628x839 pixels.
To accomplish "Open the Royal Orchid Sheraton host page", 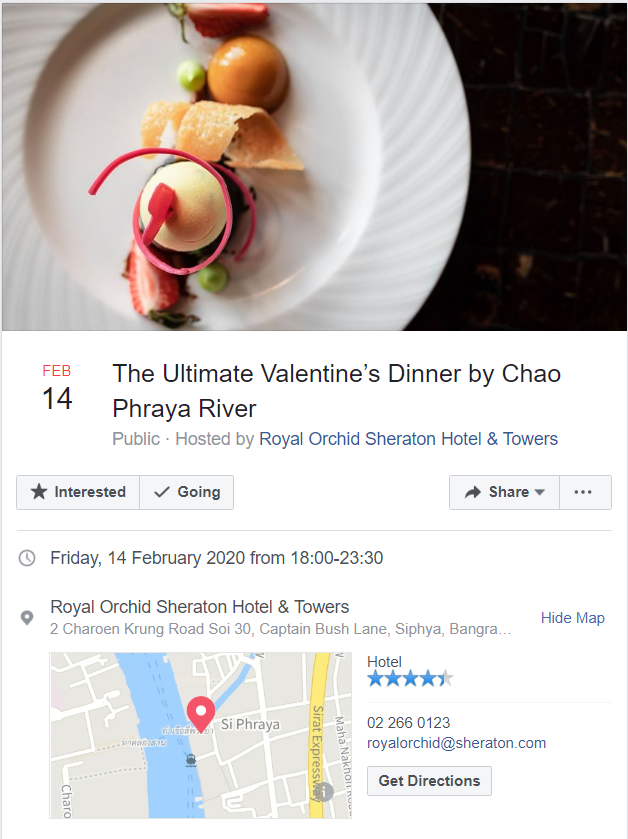I will (408, 439).
